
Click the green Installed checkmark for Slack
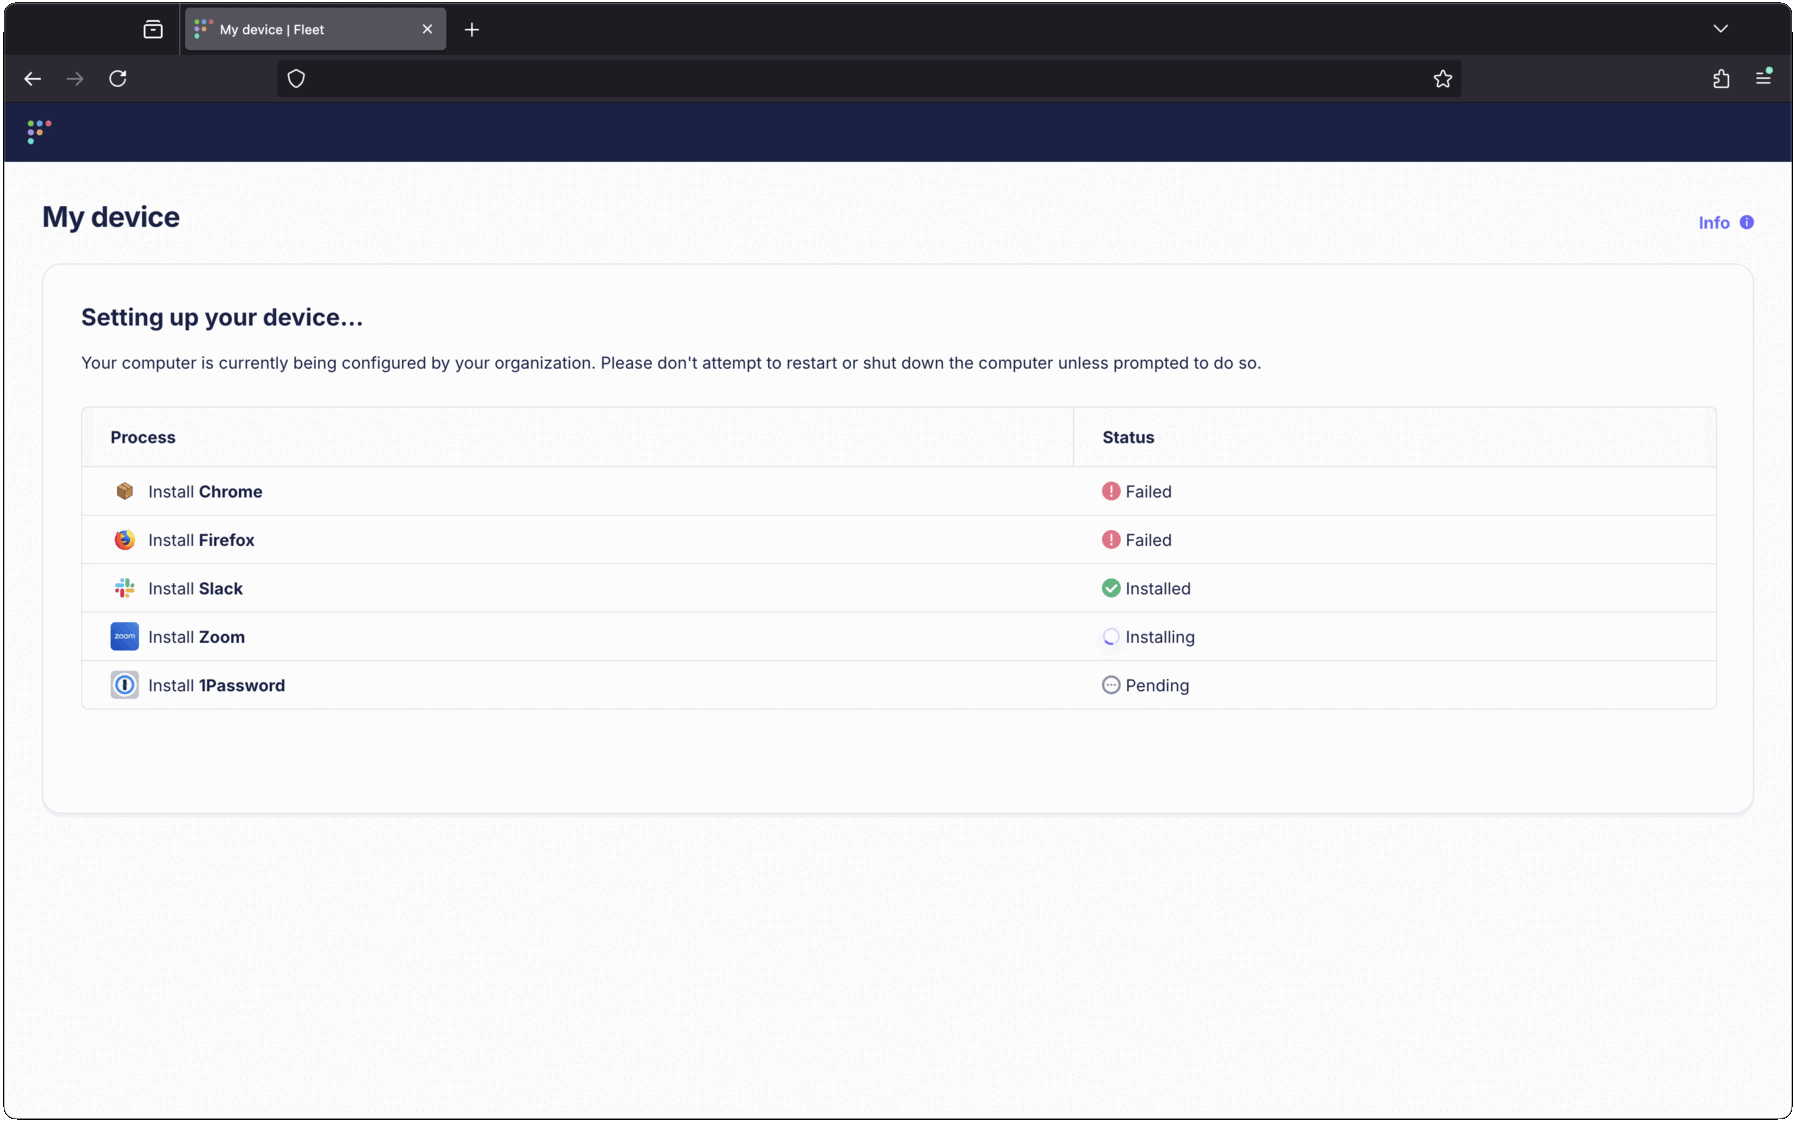[x=1110, y=588]
